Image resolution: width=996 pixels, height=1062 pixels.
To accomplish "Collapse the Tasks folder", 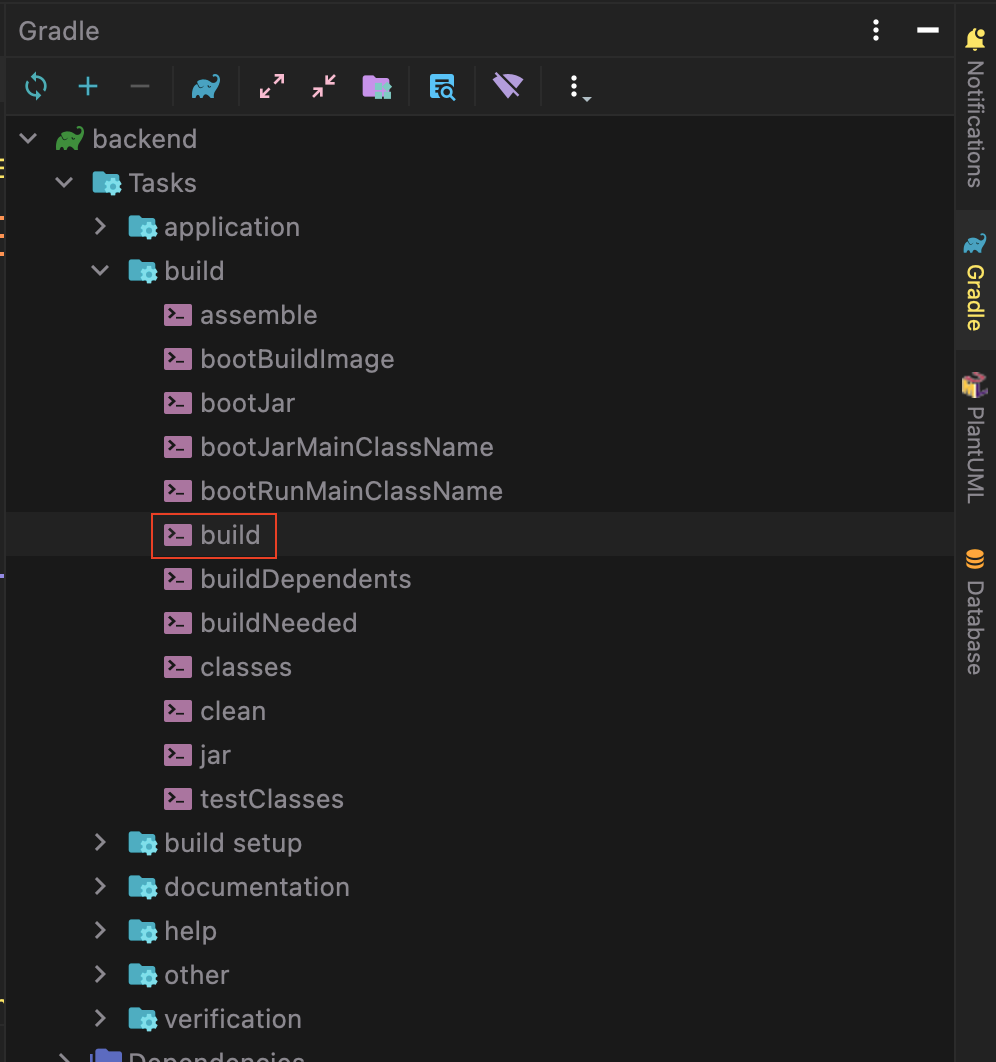I will tap(64, 183).
